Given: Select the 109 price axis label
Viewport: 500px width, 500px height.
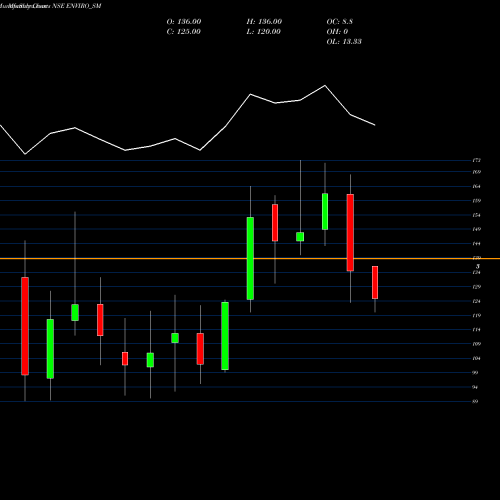Looking at the screenshot, I should click(x=477, y=344).
